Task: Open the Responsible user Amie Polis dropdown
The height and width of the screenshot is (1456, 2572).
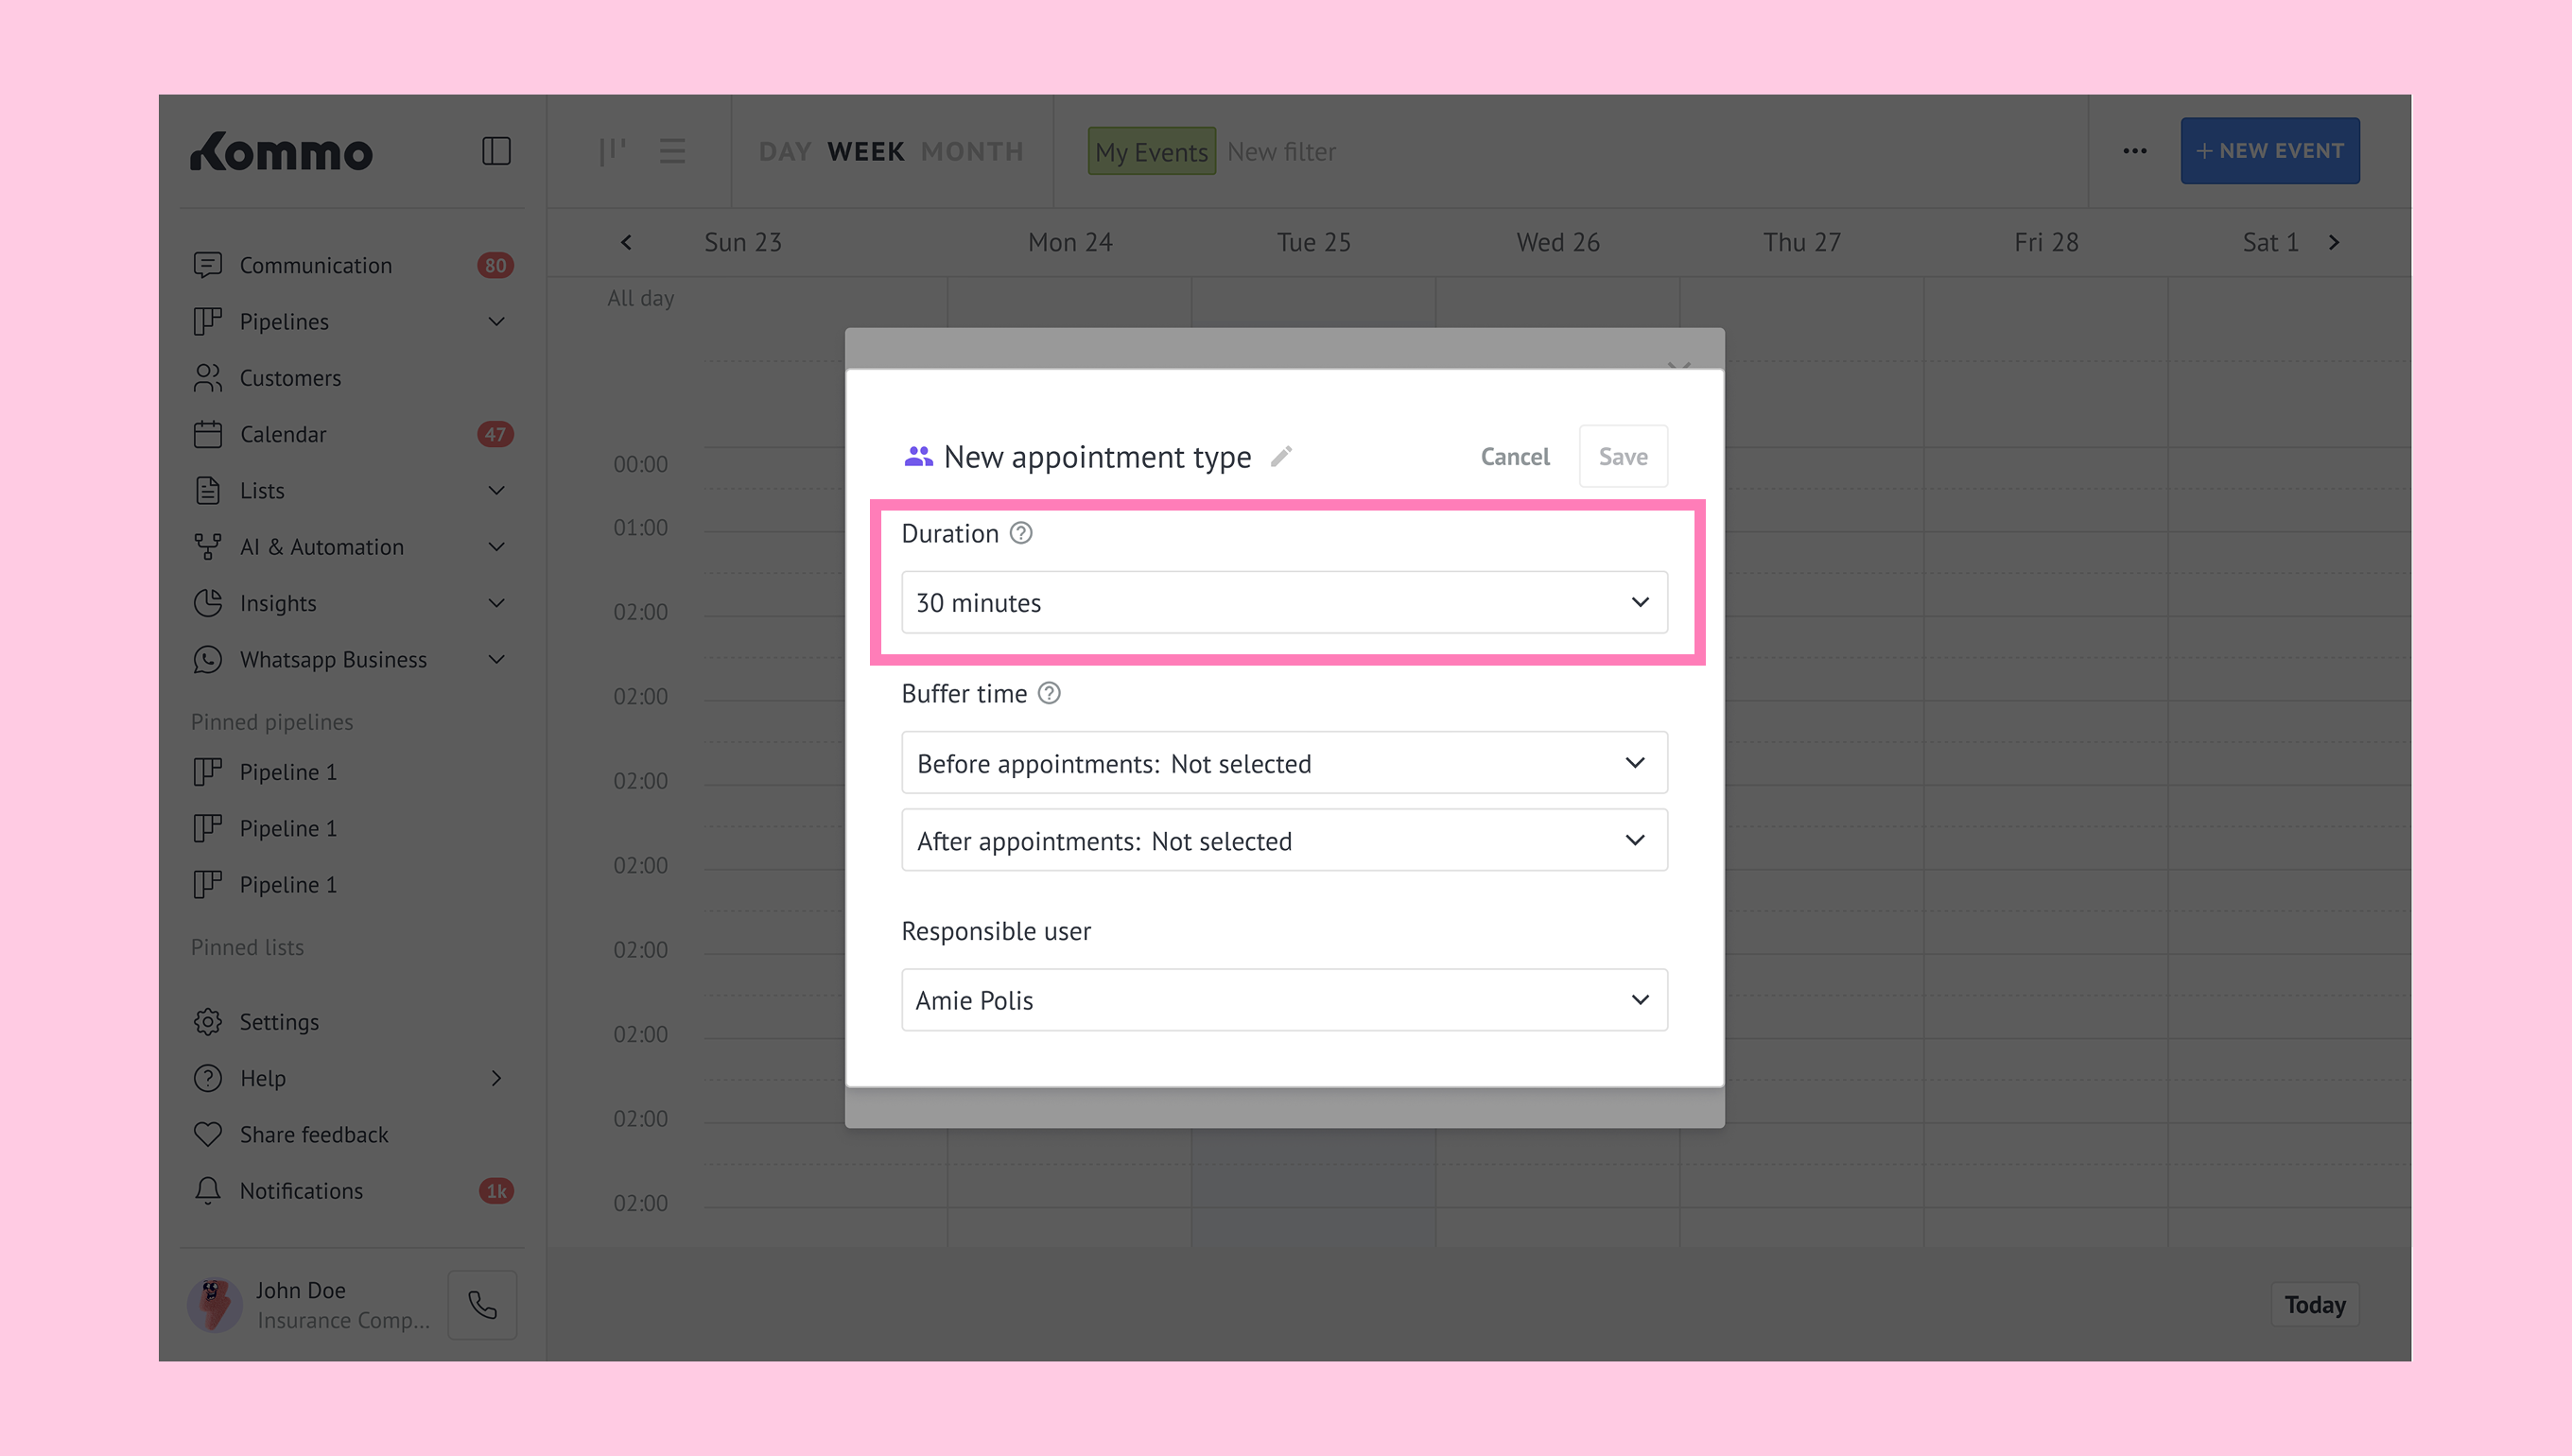Action: (1284, 1000)
